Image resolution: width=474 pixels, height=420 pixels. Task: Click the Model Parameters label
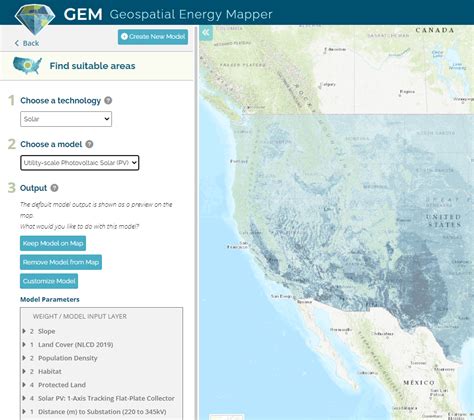50,299
